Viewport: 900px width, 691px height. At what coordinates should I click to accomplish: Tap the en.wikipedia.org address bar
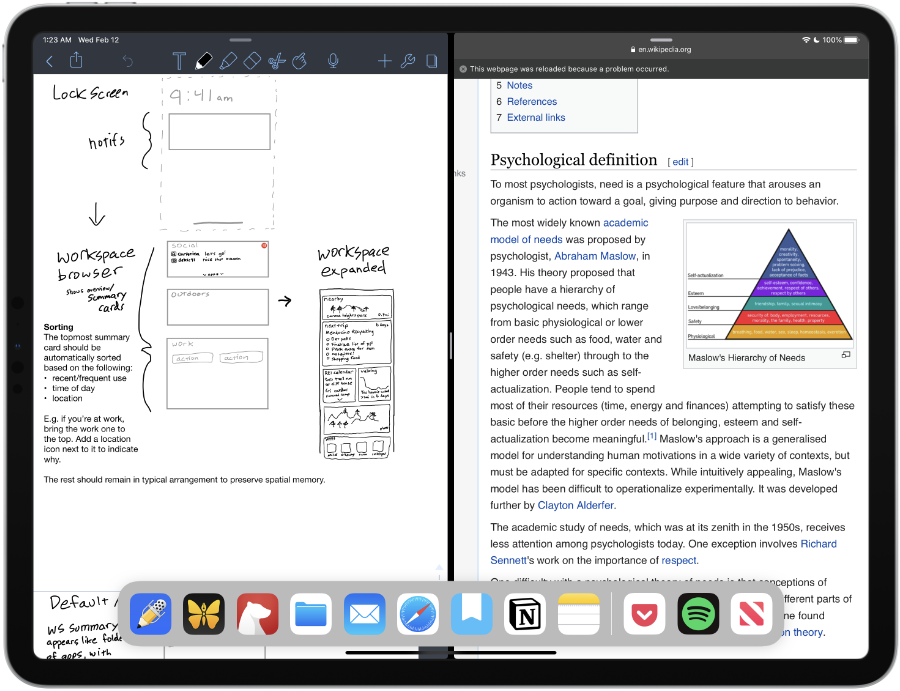[661, 49]
